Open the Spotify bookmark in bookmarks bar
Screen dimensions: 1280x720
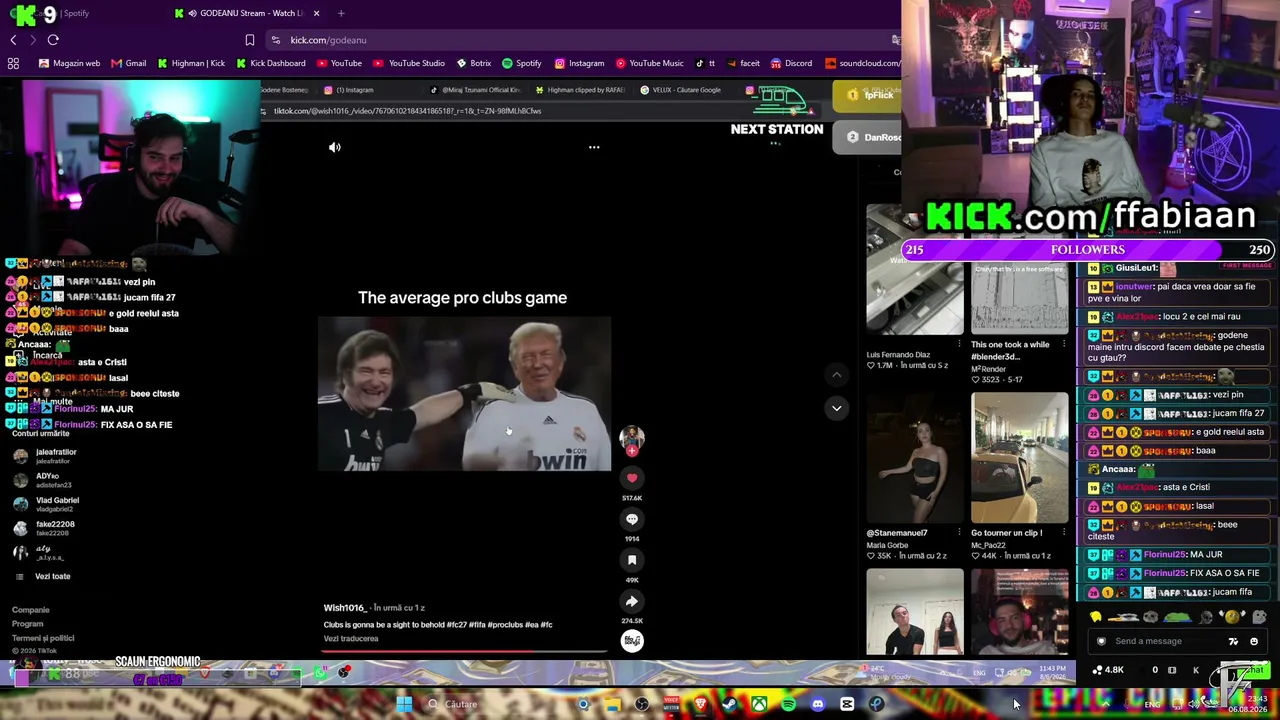522,63
